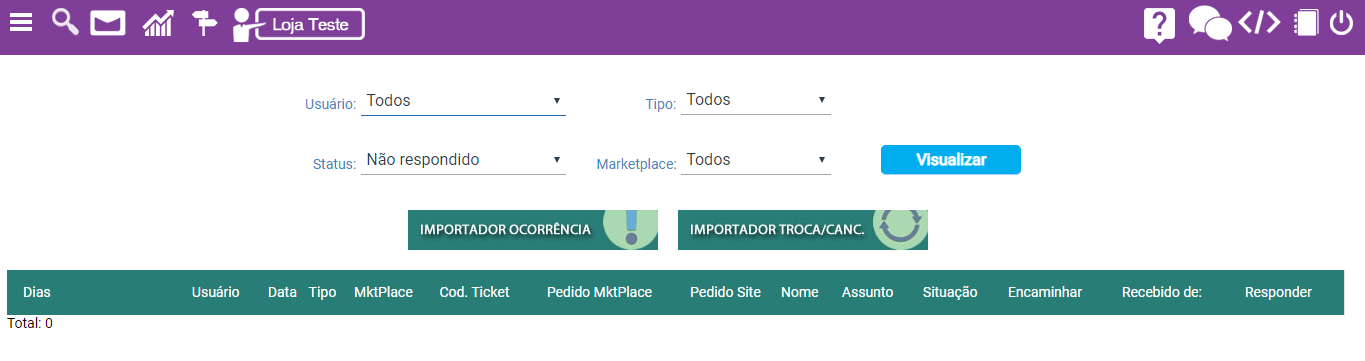Screen dimensions: 1365x361
Task: Open the Status dropdown set to Não respondido
Action: pos(463,160)
